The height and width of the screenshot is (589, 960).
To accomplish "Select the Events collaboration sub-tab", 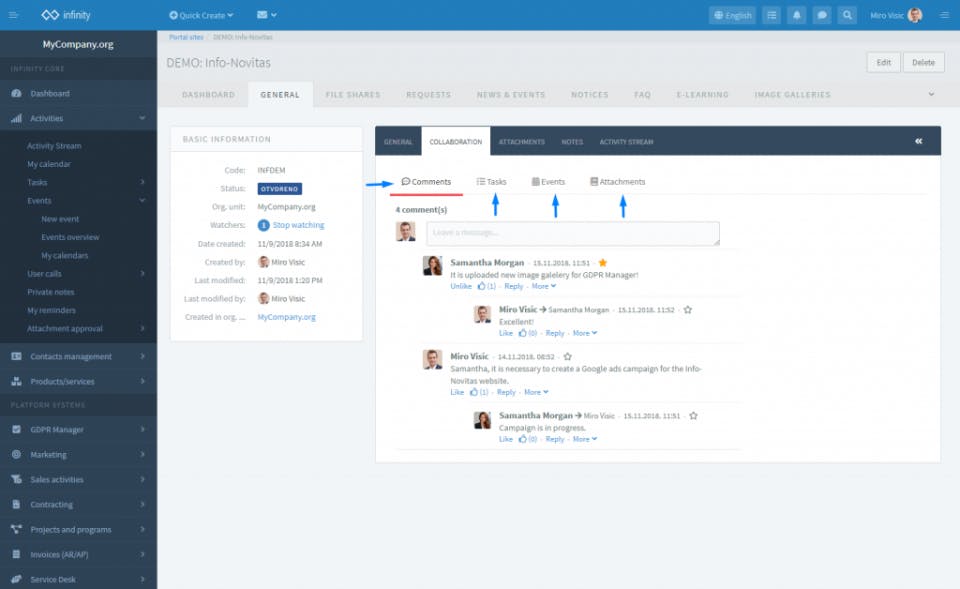I will point(549,182).
